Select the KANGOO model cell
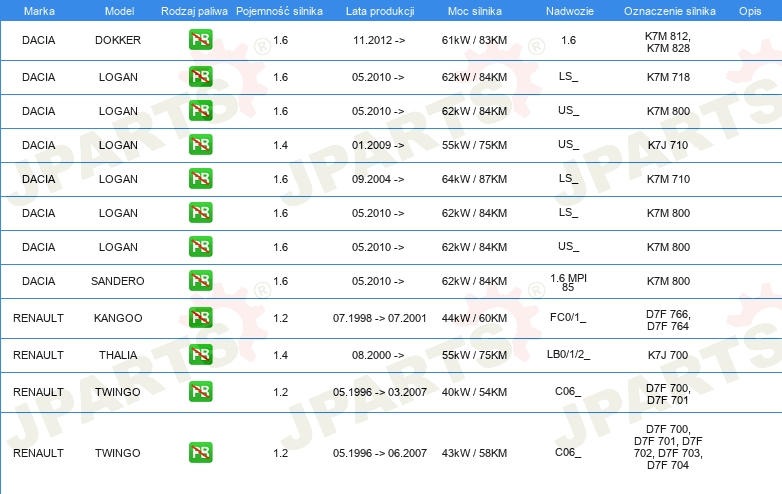782x494 pixels. click(x=118, y=318)
